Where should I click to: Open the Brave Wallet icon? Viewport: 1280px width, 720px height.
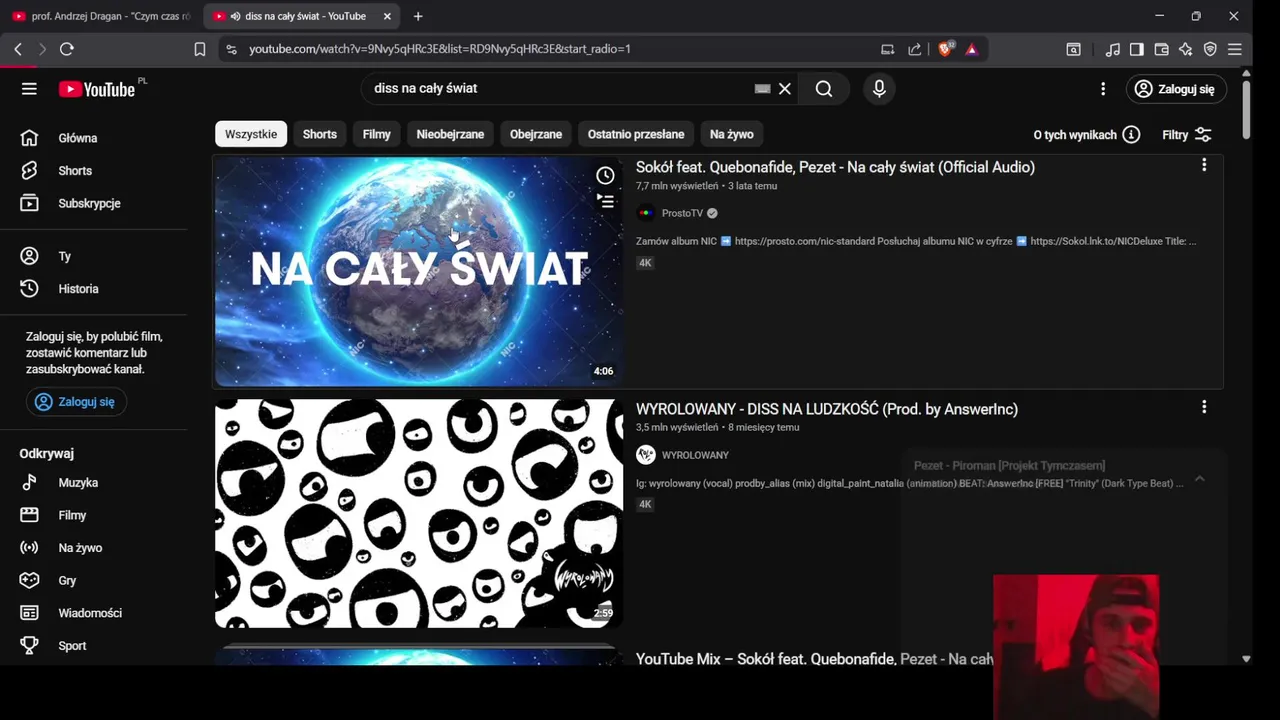click(x=1162, y=49)
